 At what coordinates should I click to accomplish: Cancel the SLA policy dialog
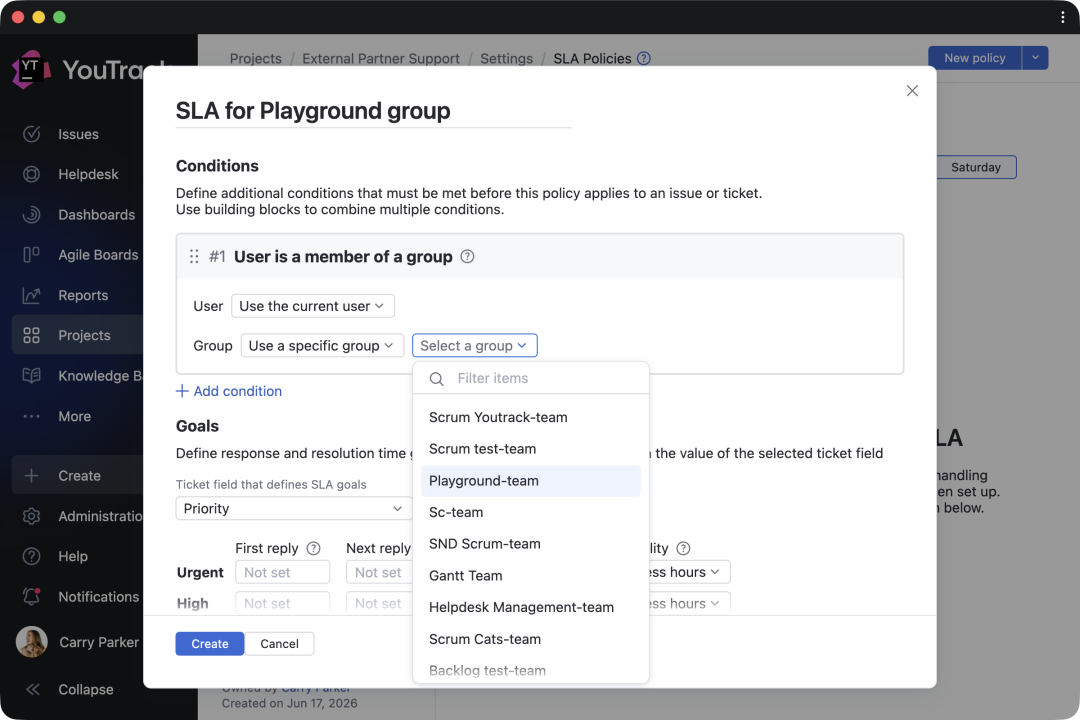point(279,644)
